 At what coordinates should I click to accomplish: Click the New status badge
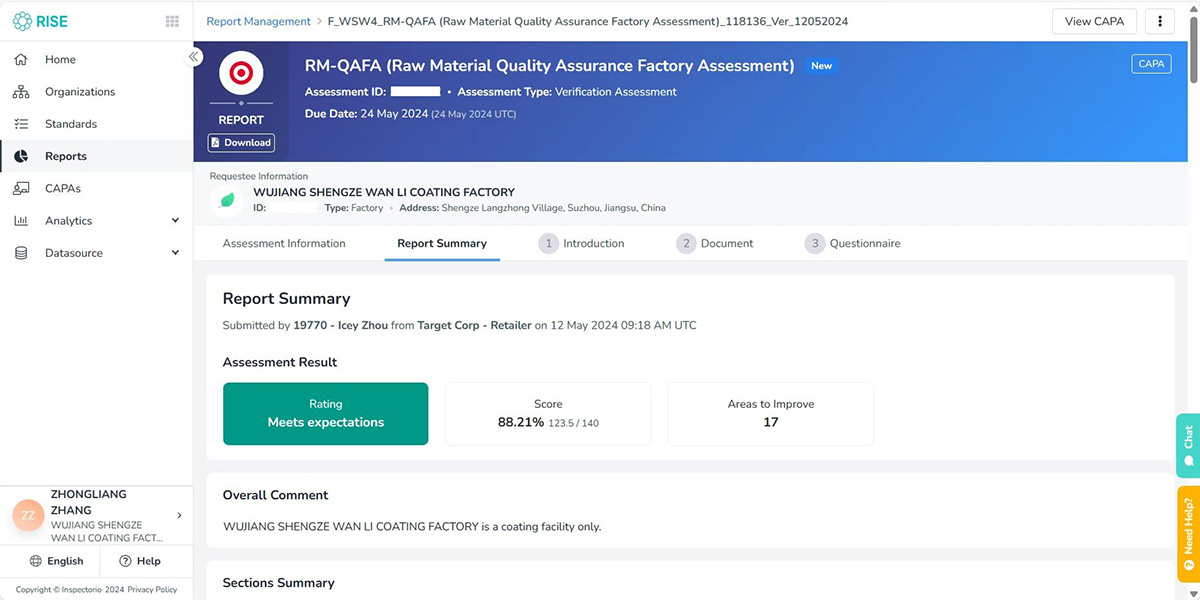click(821, 66)
